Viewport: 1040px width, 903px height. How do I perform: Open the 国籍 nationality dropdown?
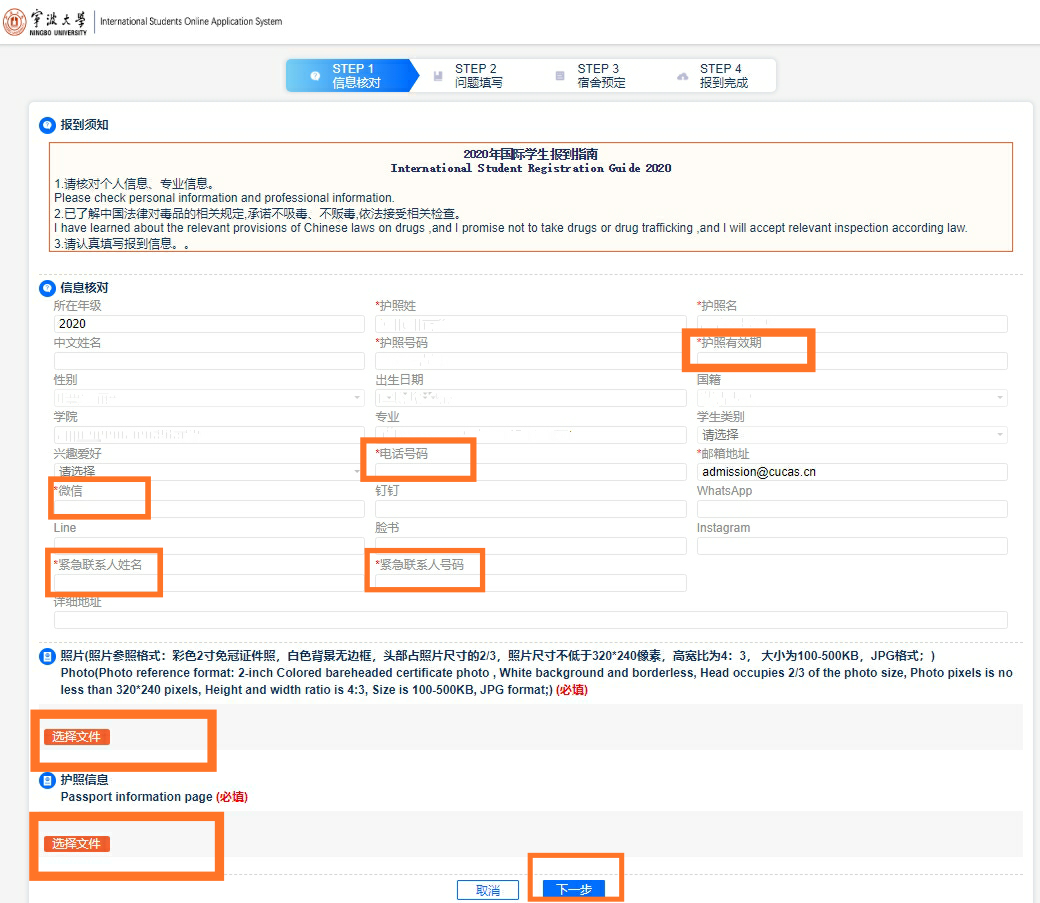pyautogui.click(x=851, y=398)
